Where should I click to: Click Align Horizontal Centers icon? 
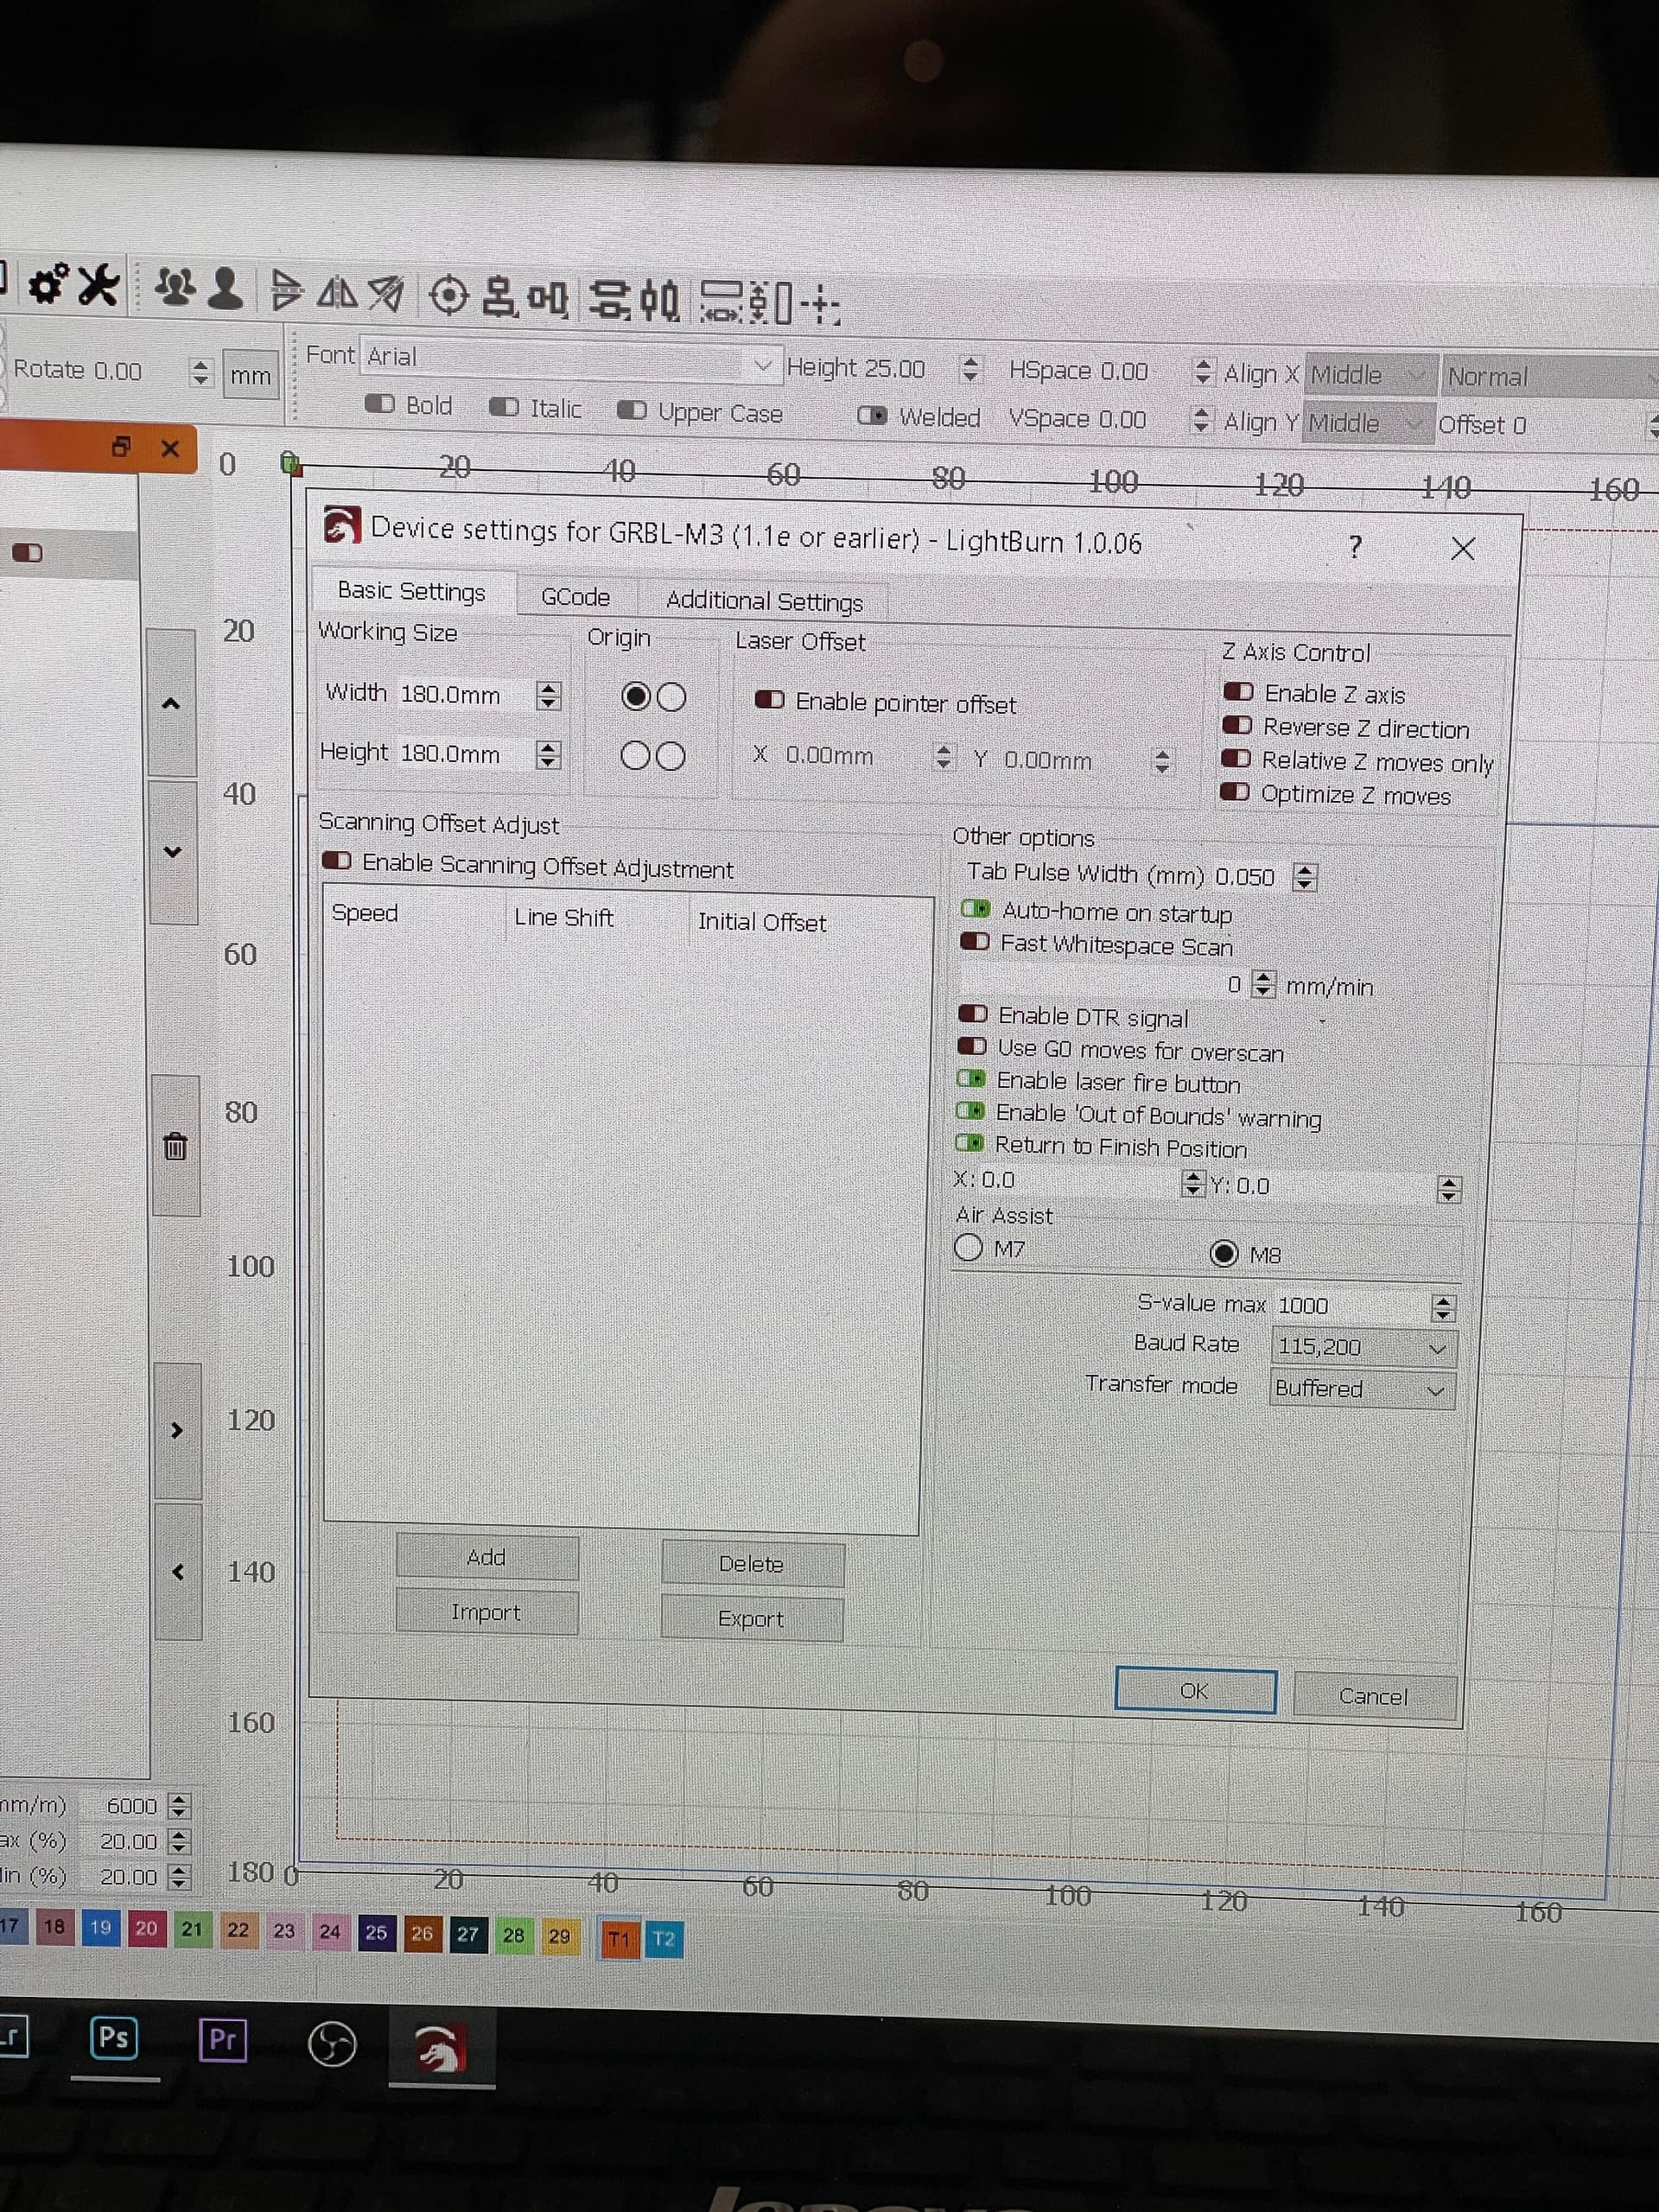(609, 300)
